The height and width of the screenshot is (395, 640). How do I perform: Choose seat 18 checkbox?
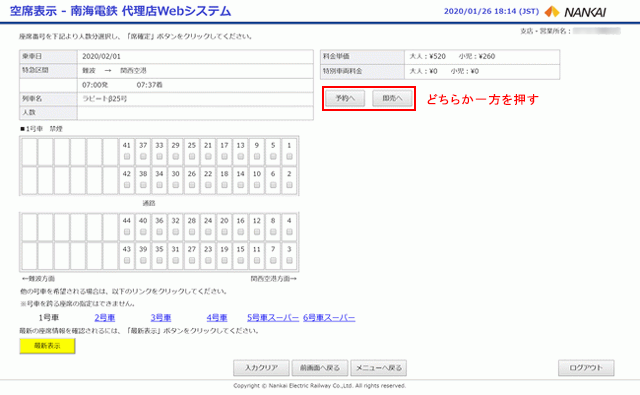point(224,185)
